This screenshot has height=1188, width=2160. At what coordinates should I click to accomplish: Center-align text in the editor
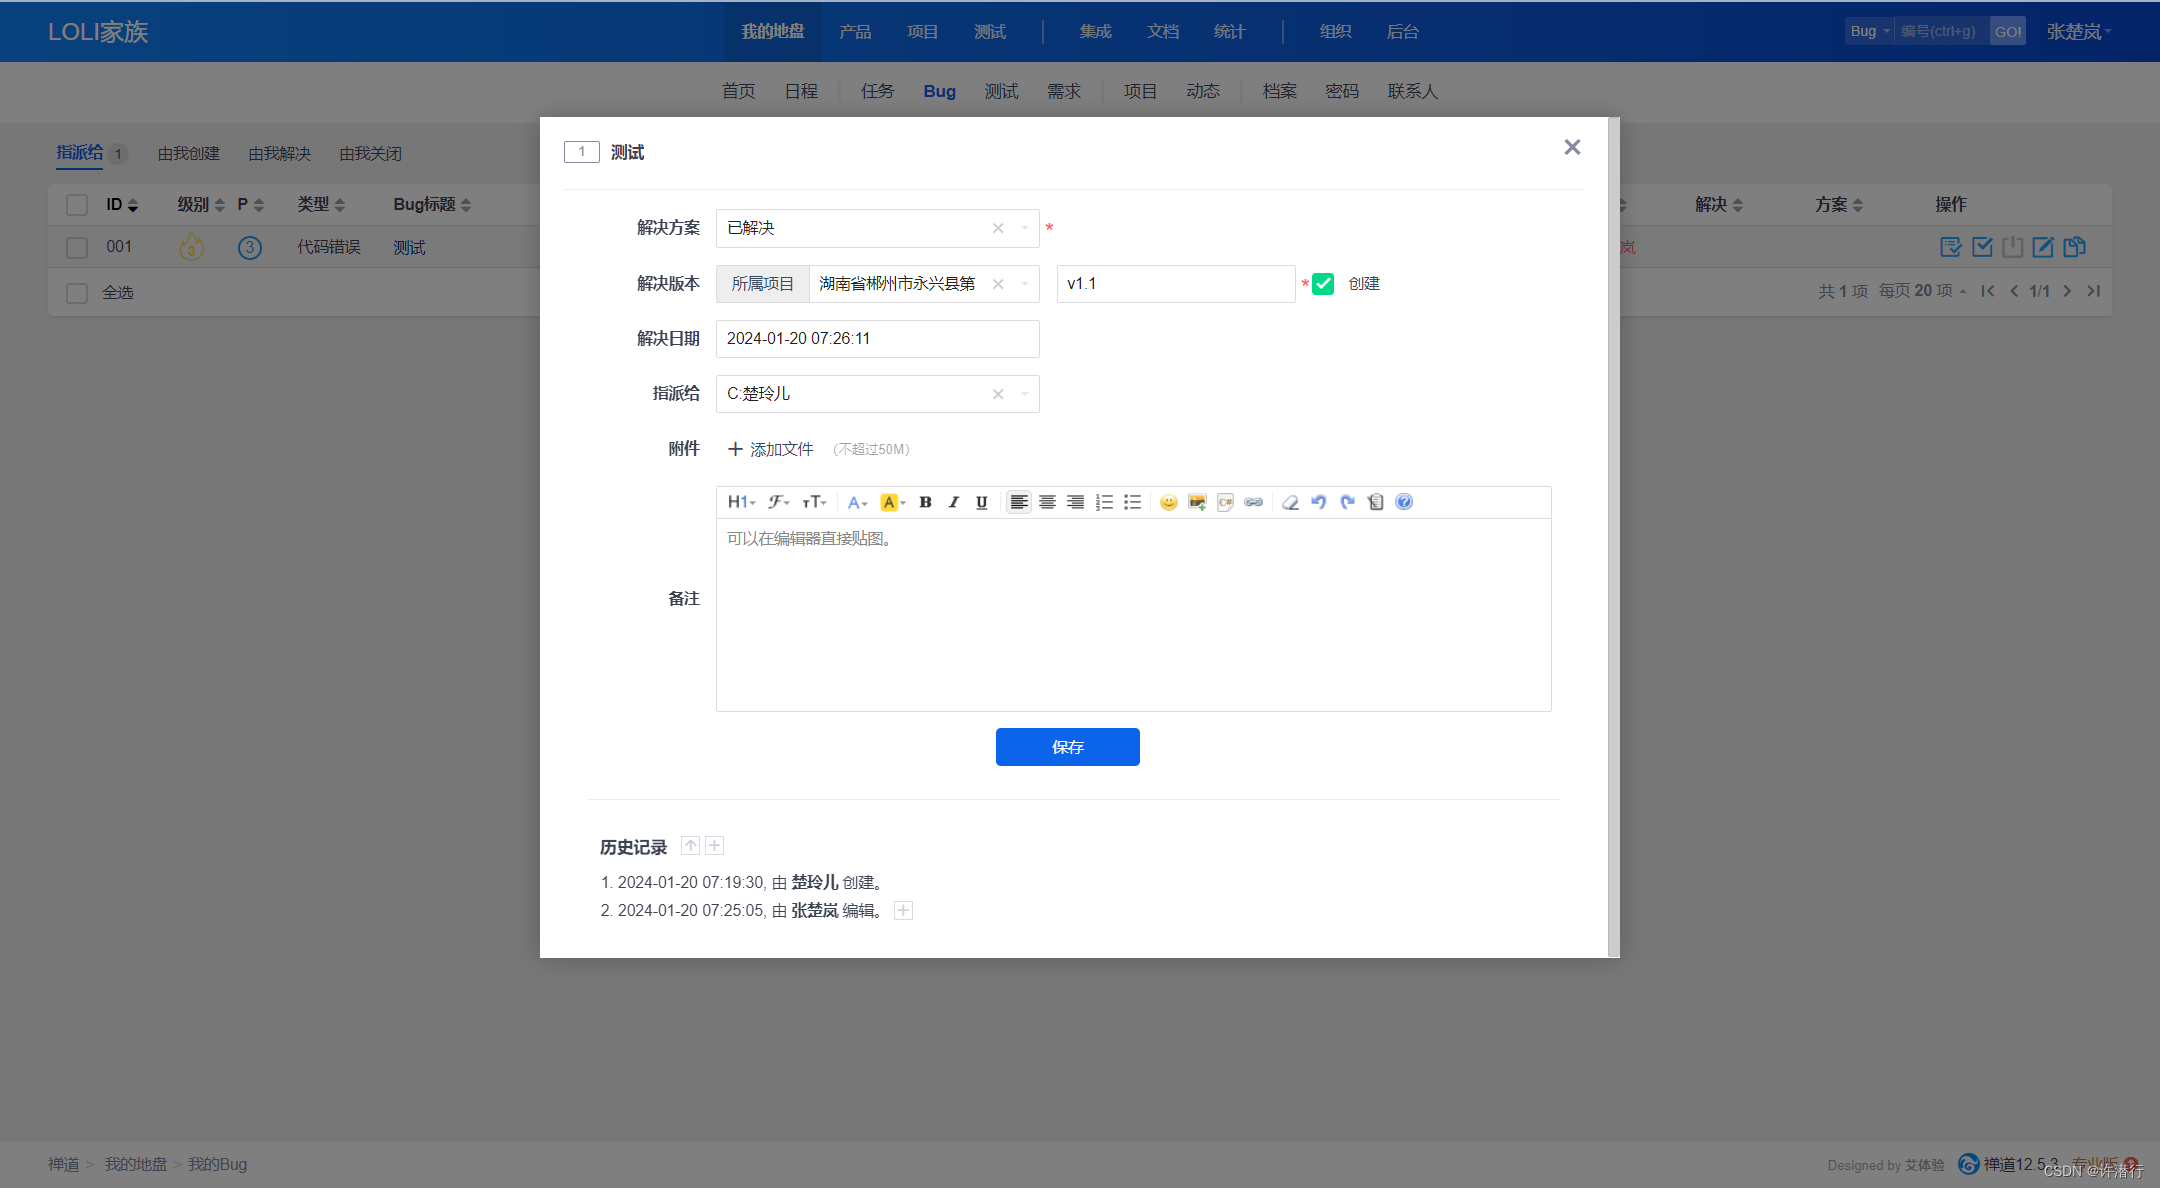click(1047, 502)
